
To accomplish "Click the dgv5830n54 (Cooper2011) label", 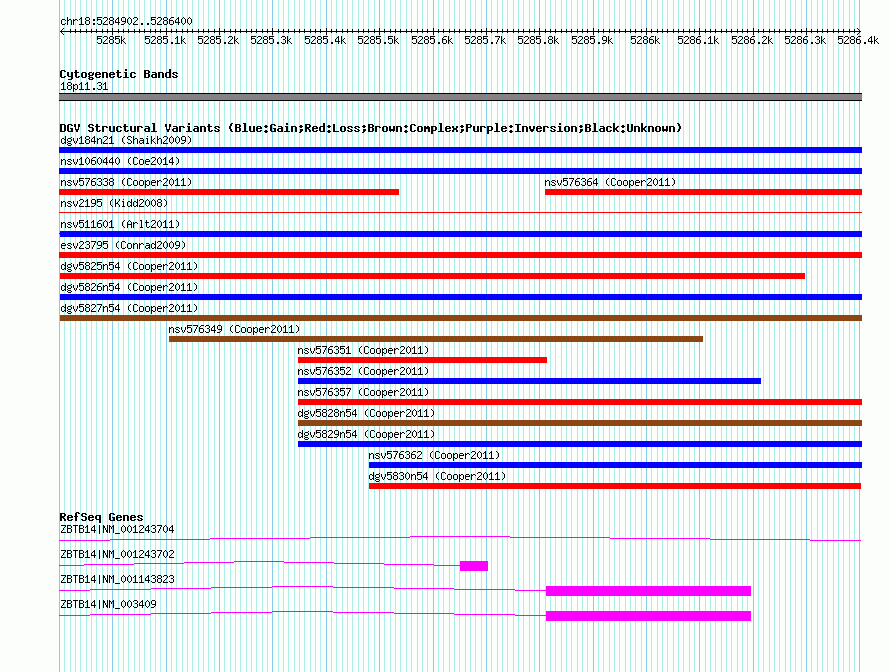I will tap(437, 476).
